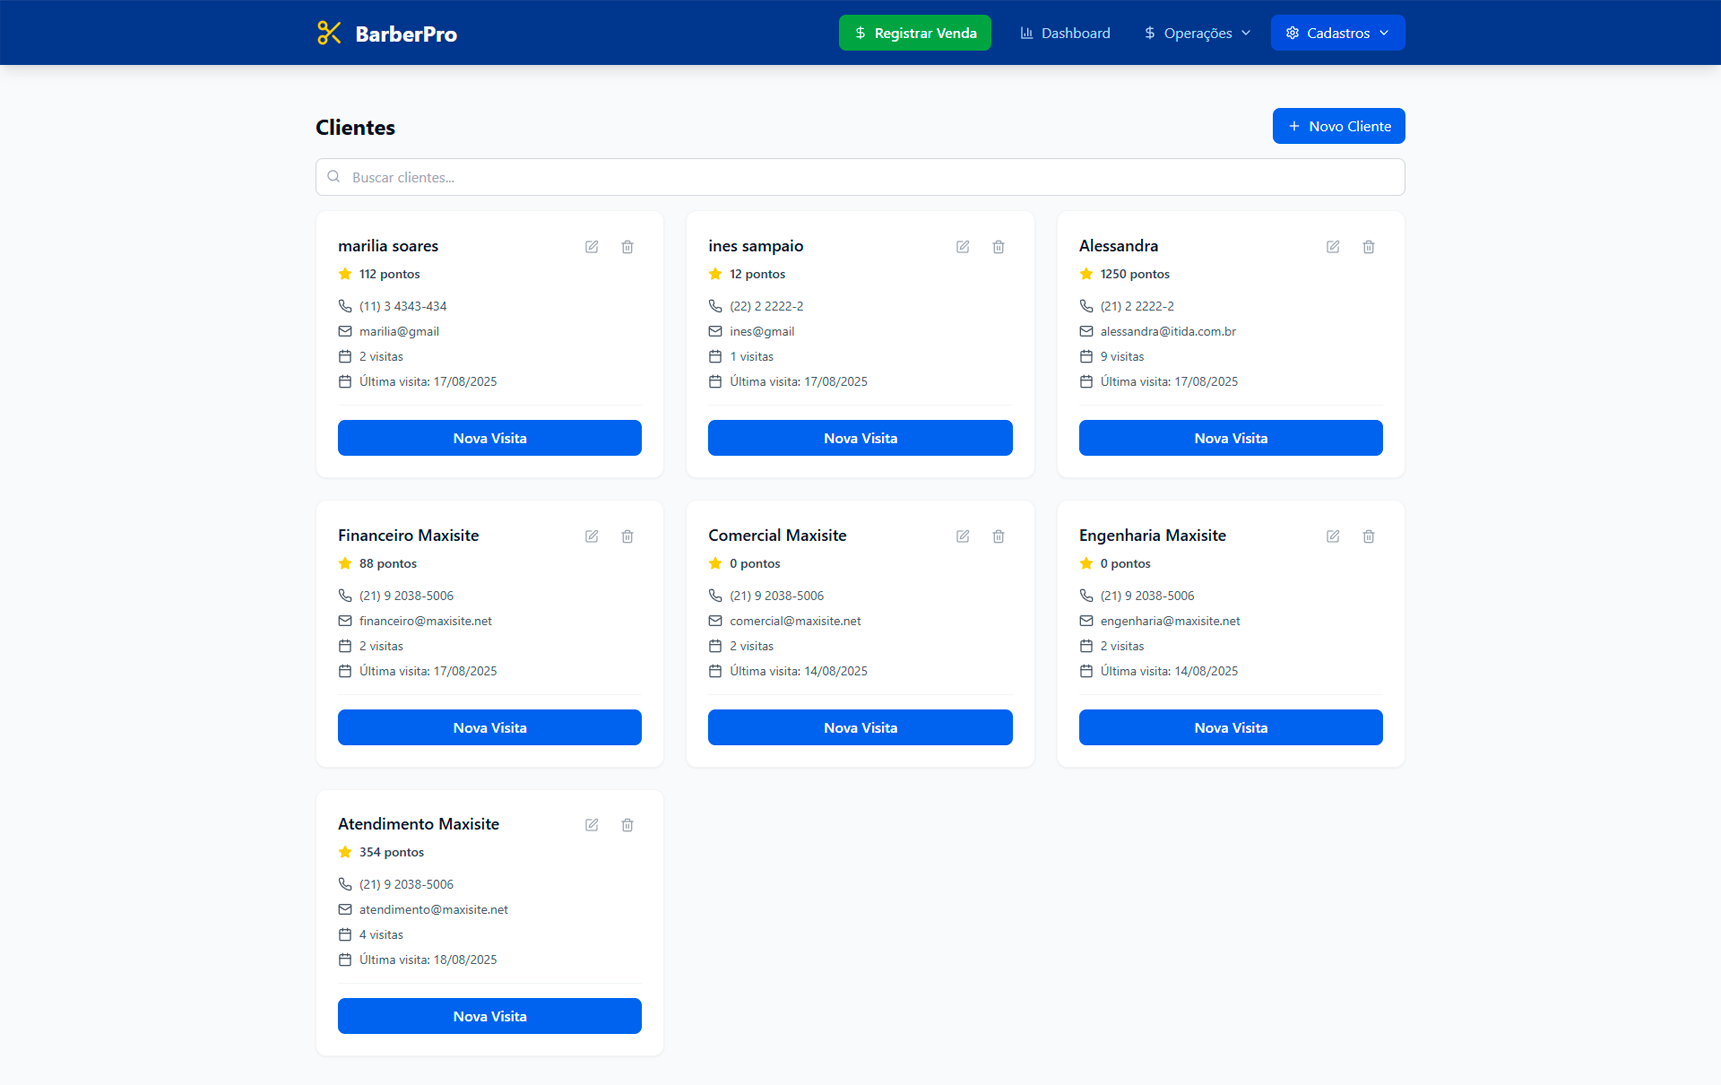Go to the Dashboard page
The image size is (1721, 1085).
[1065, 33]
